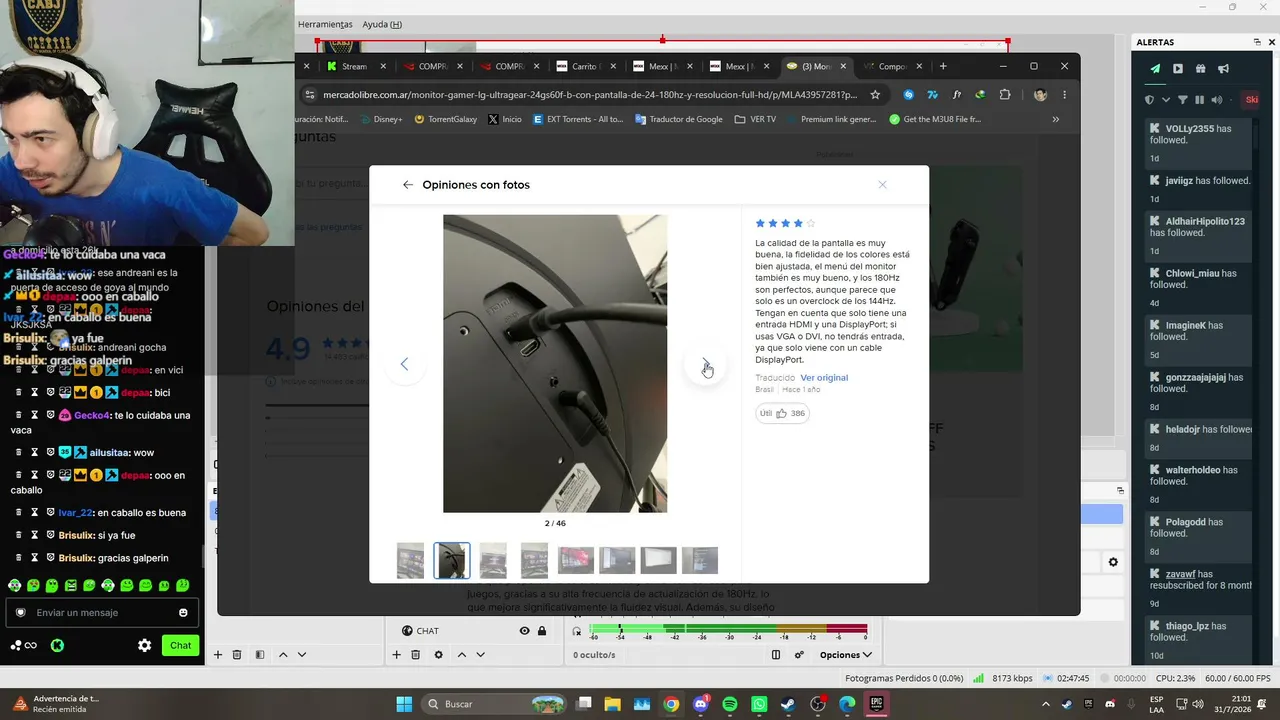Open source properties gear in OBS
1280x720 pixels.
point(438,655)
